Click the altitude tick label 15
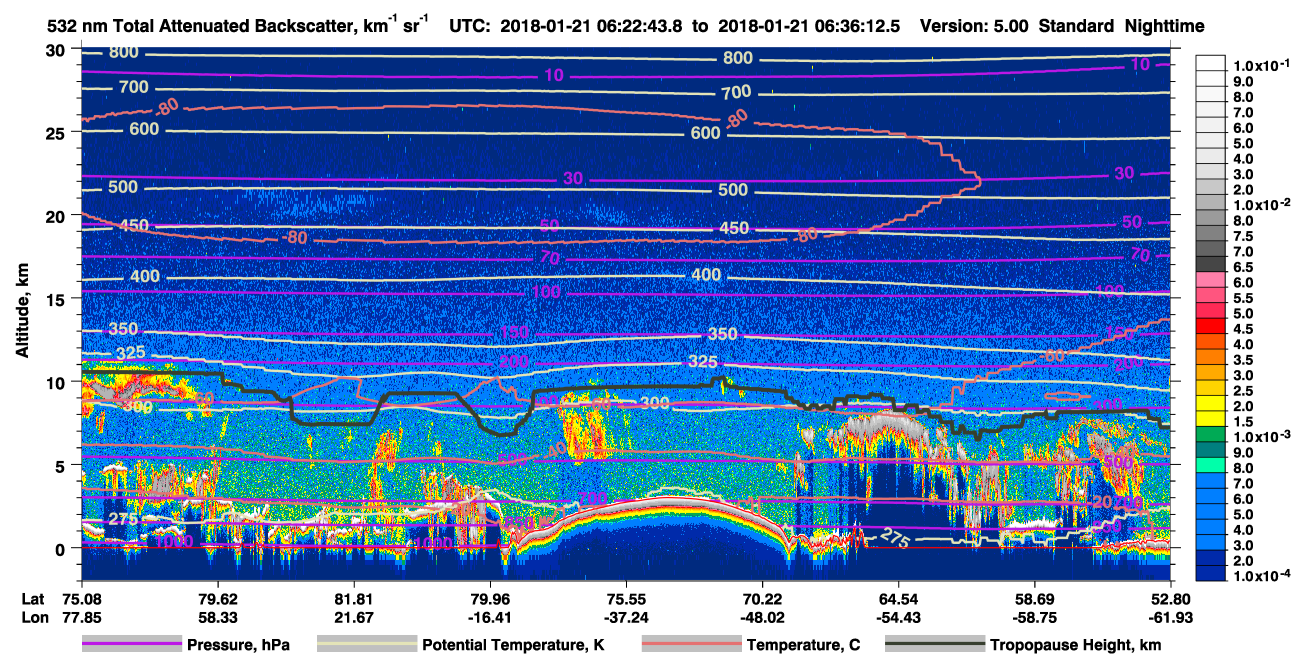This screenshot has width=1300, height=667. coord(58,299)
